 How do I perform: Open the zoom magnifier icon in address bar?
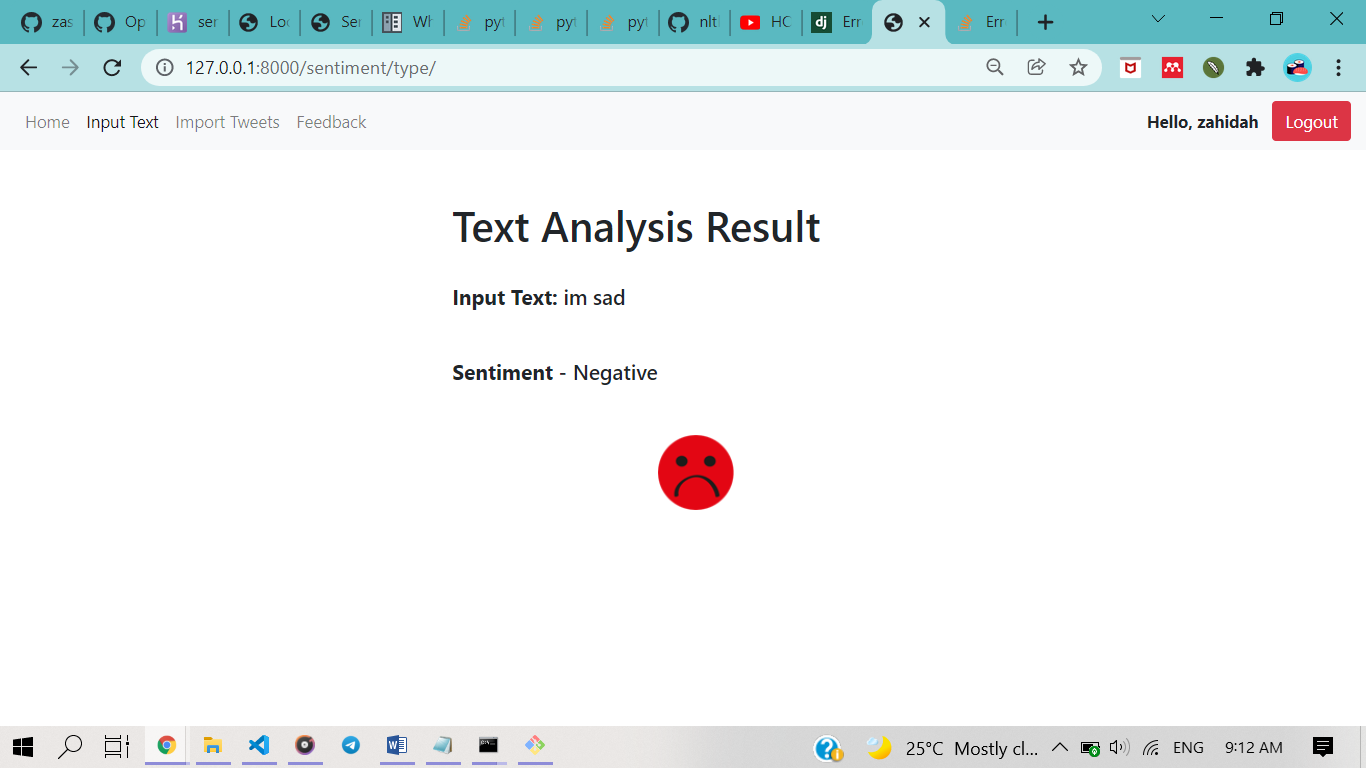994,67
